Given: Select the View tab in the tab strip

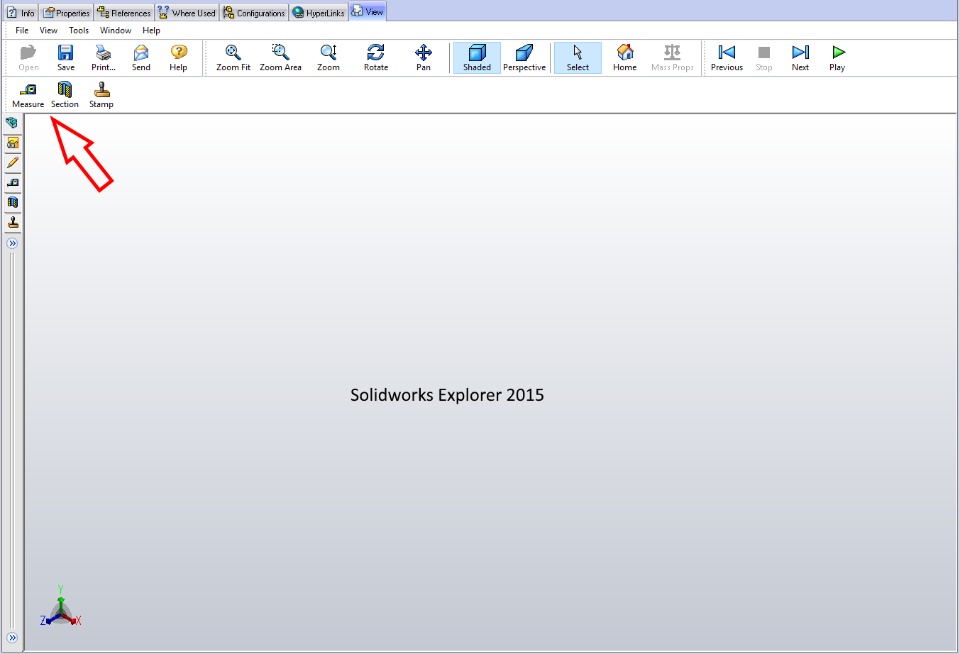Looking at the screenshot, I should point(367,11).
